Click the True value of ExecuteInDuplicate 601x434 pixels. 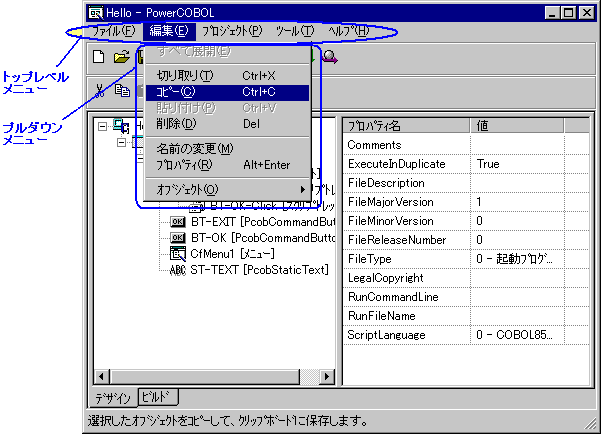[x=488, y=164]
